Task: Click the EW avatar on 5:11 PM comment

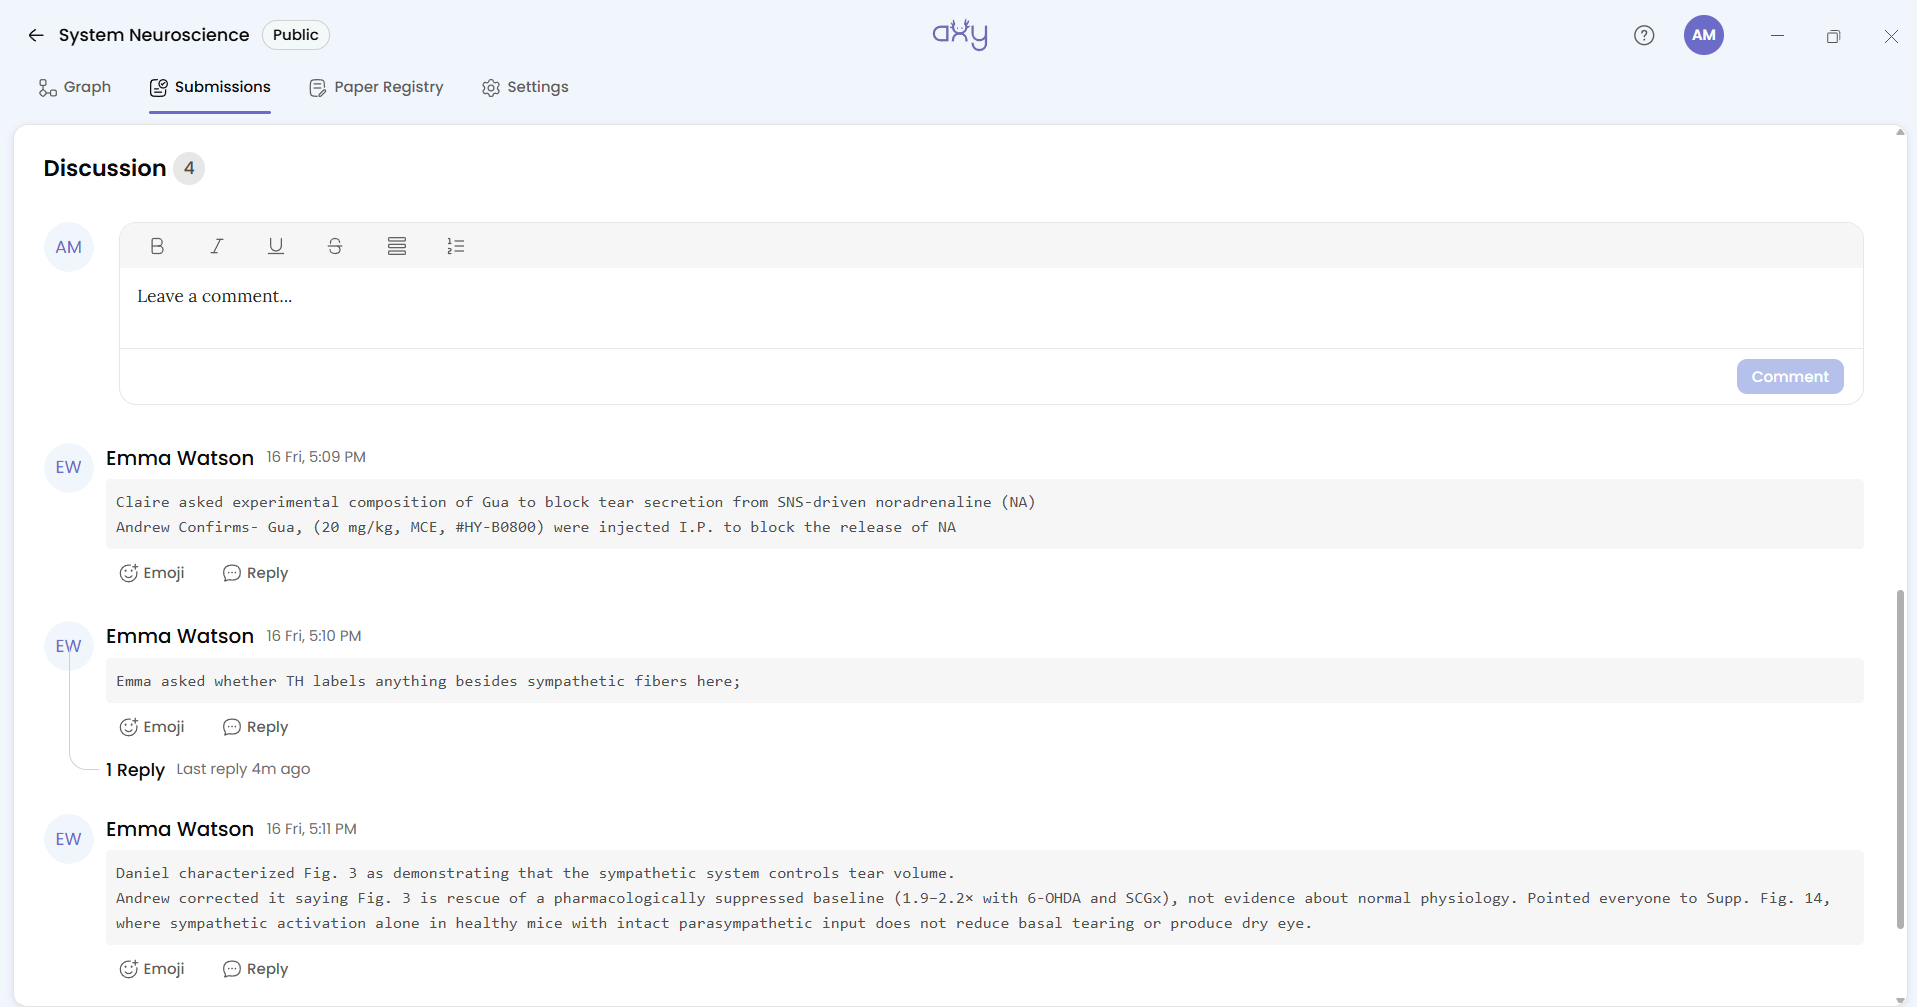Action: (69, 839)
